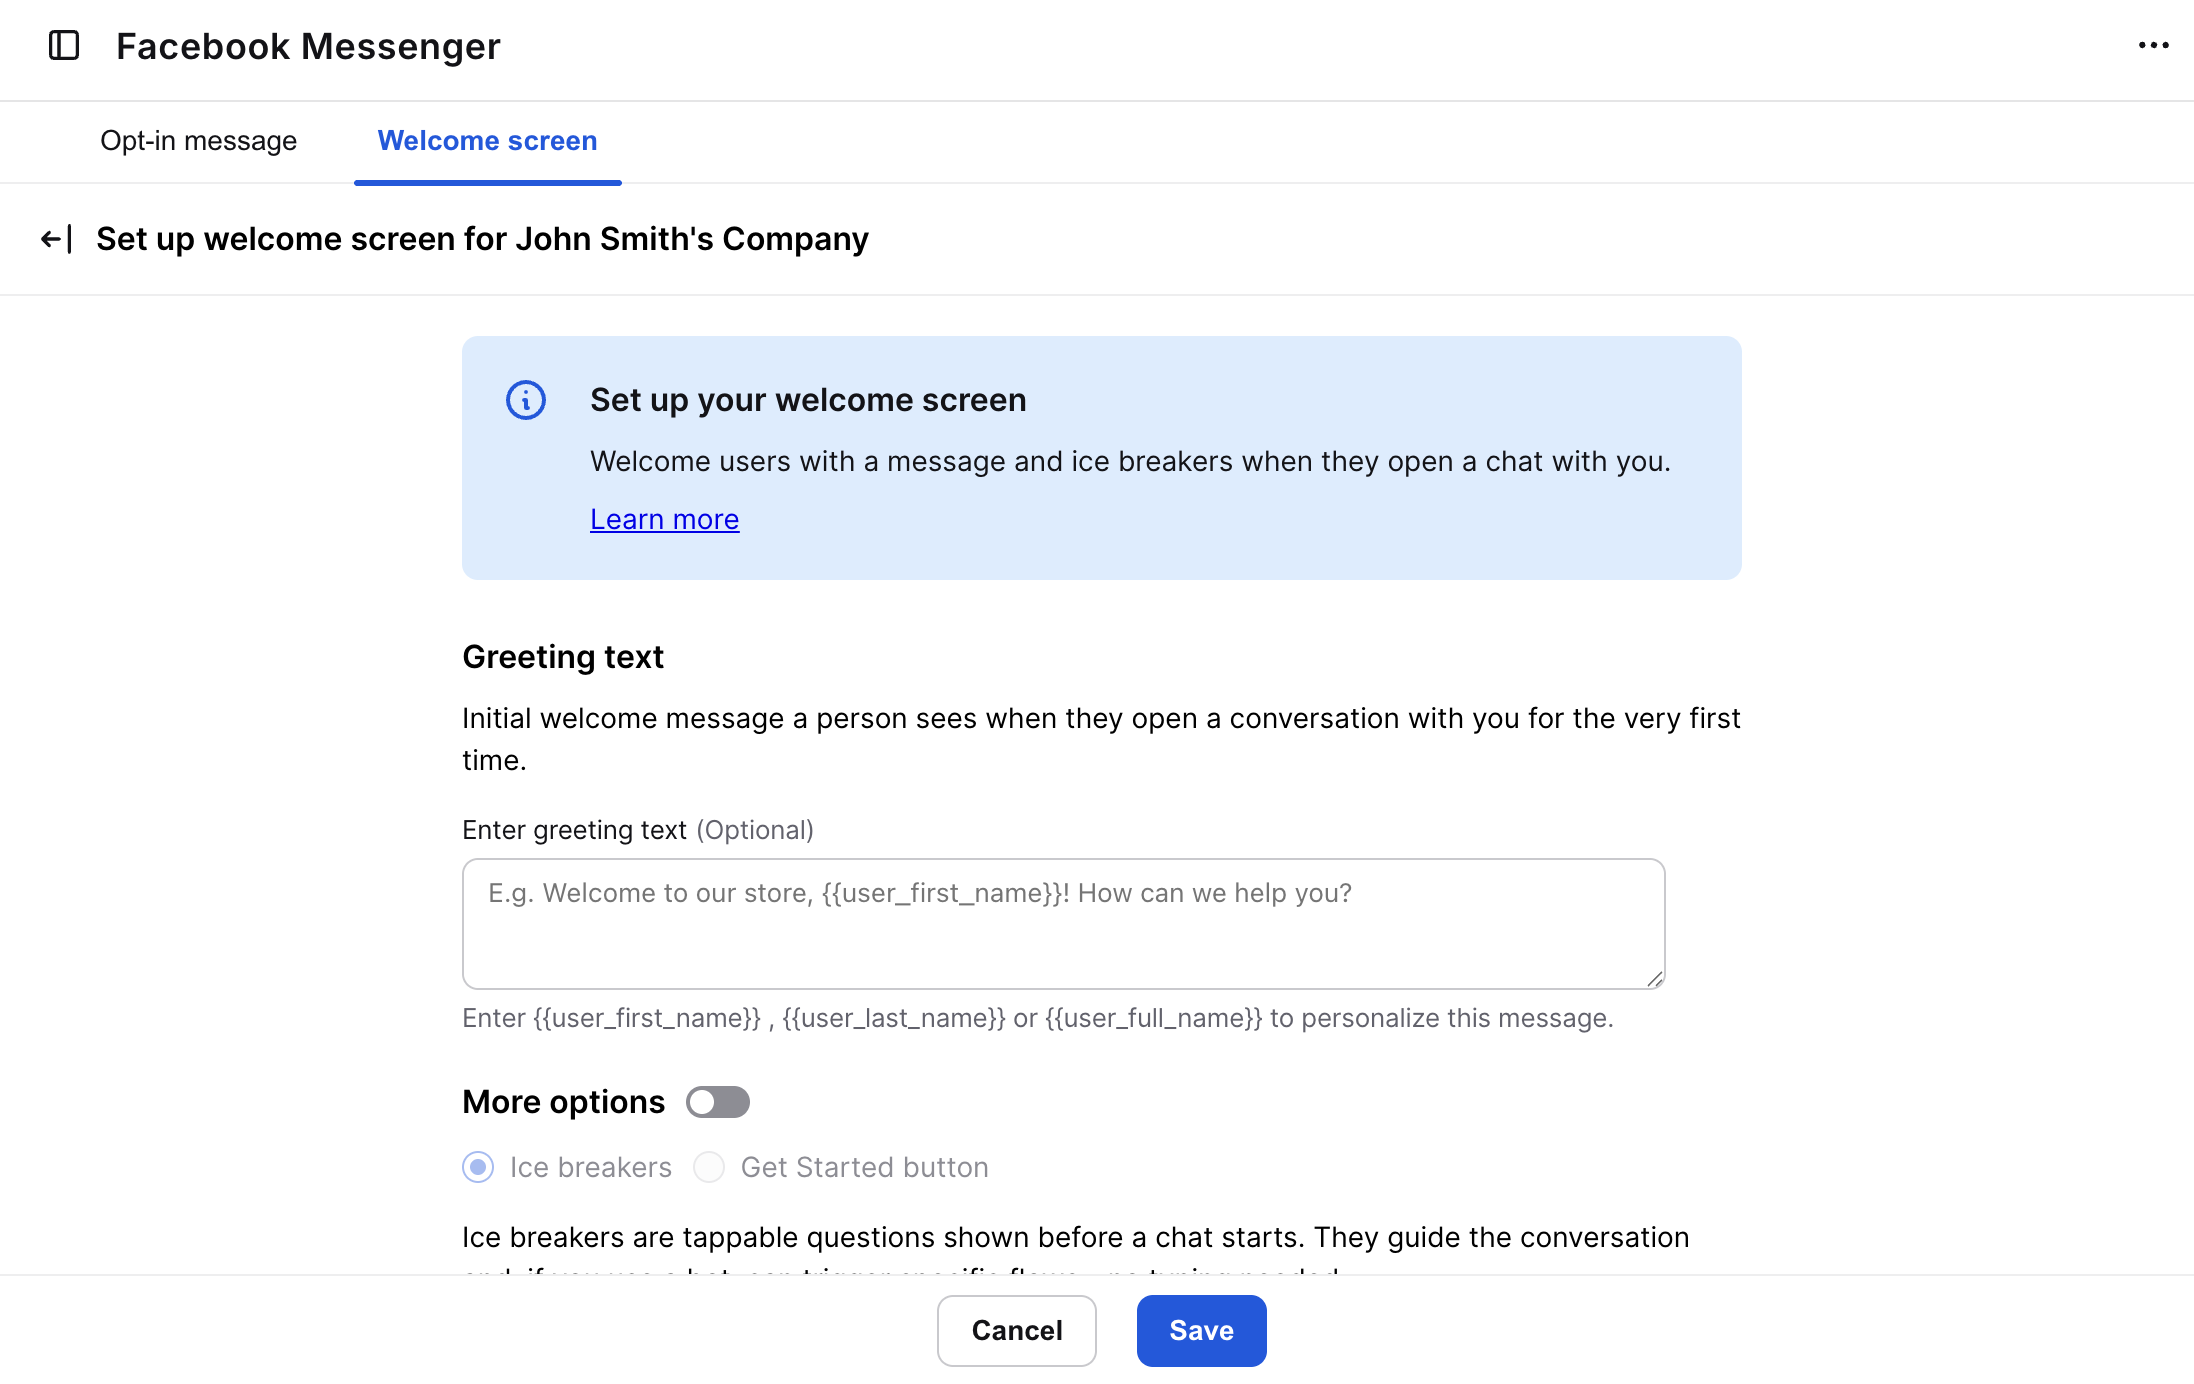Save the welcome screen settings

point(1201,1330)
